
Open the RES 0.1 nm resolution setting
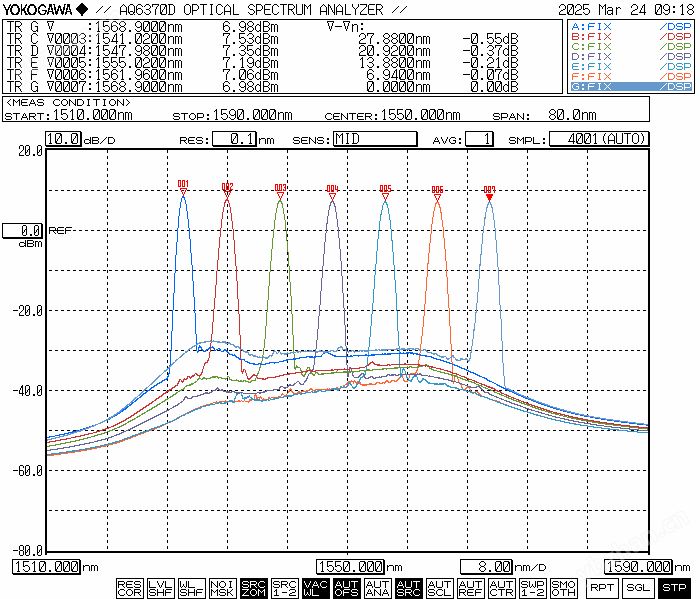point(238,139)
